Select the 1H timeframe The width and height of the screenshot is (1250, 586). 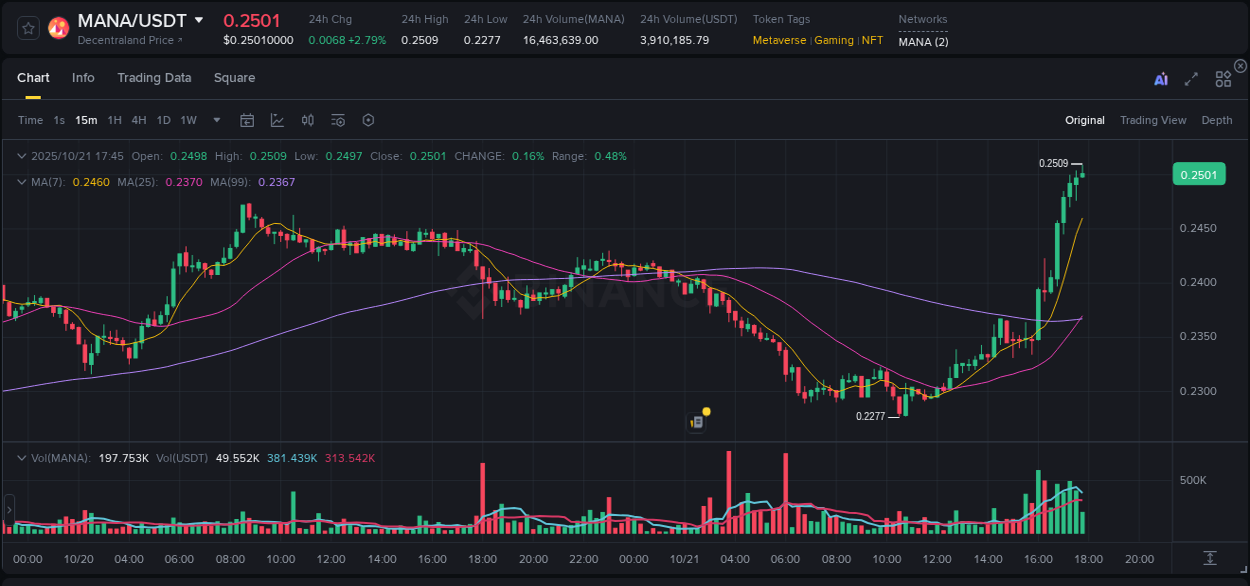[x=114, y=119]
